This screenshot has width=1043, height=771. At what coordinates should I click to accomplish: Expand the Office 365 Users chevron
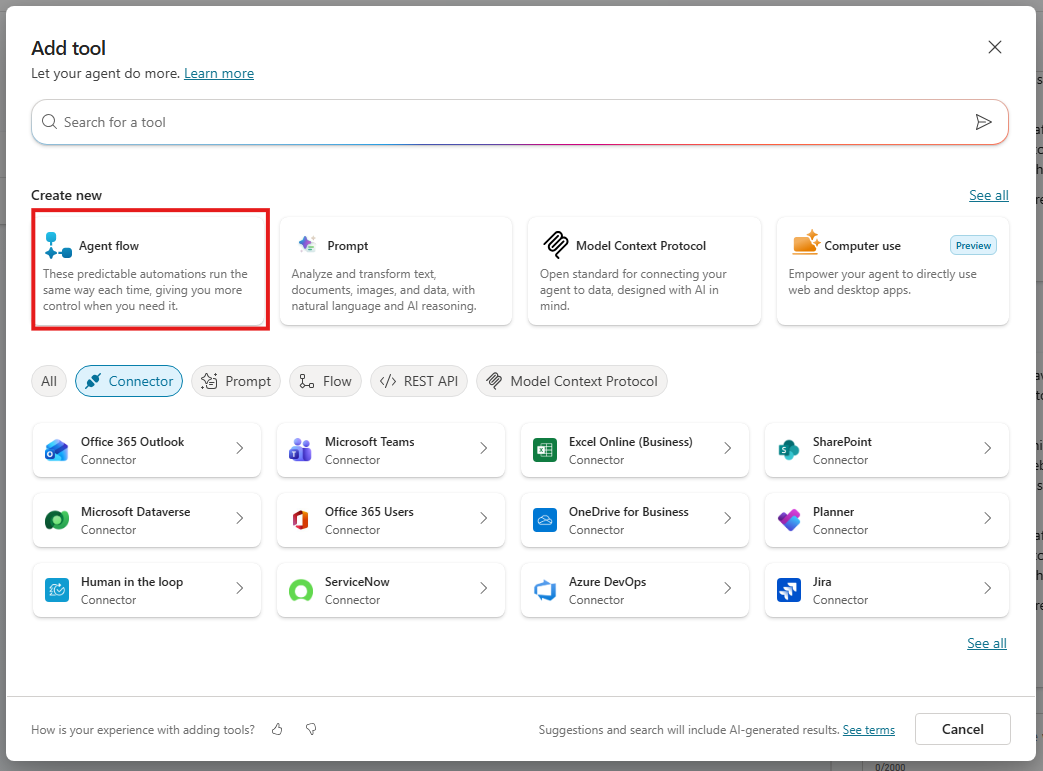484,518
